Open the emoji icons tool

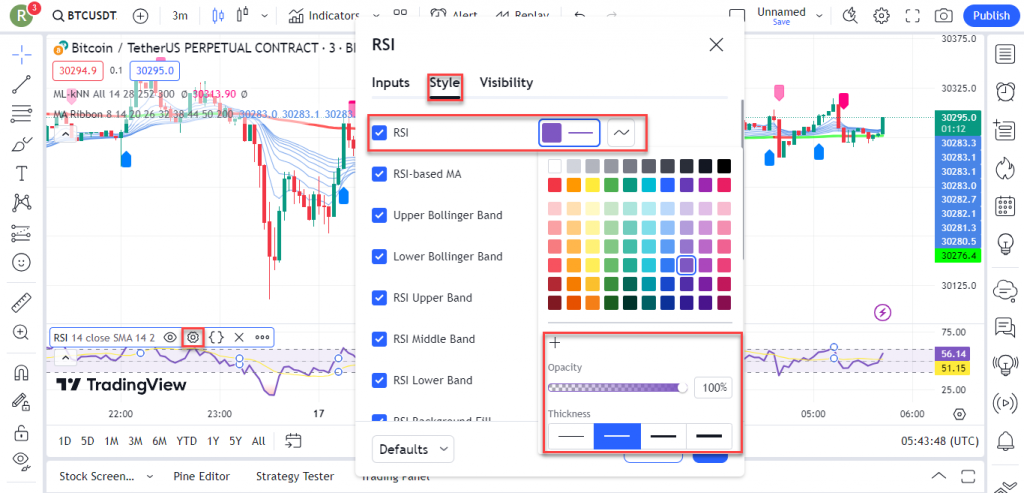pyautogui.click(x=22, y=262)
